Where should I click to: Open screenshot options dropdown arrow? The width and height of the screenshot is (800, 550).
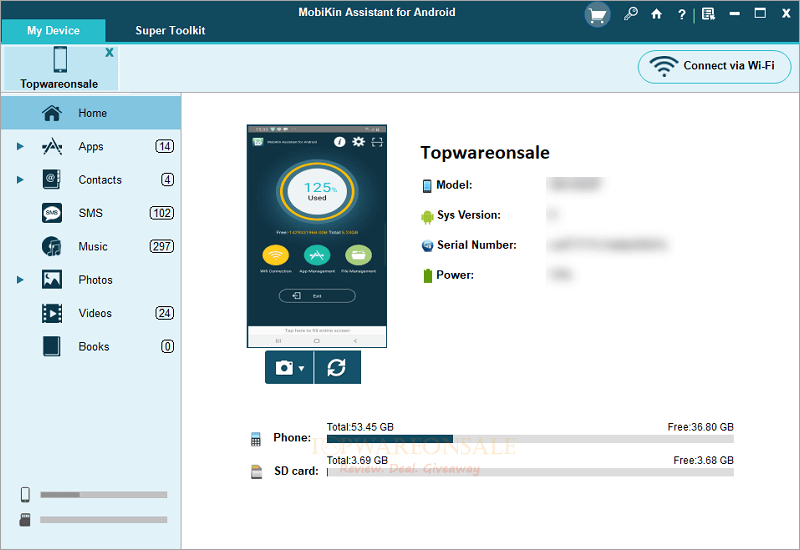tap(302, 368)
